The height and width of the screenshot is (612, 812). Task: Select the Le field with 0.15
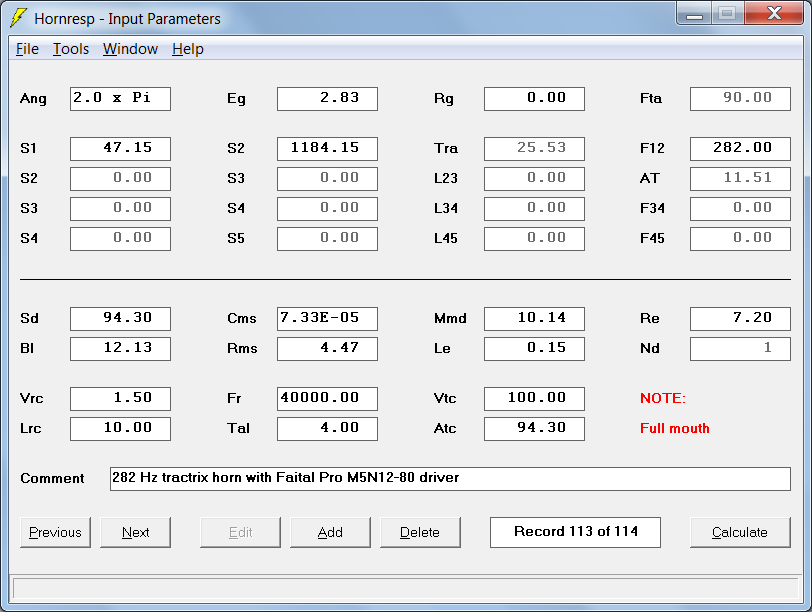[x=534, y=349]
